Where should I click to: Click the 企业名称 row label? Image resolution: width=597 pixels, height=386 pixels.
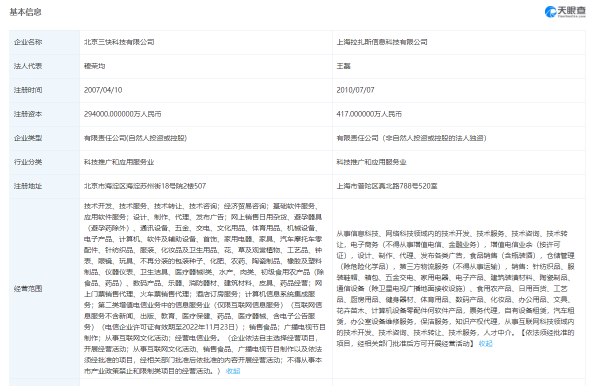[x=28, y=42]
